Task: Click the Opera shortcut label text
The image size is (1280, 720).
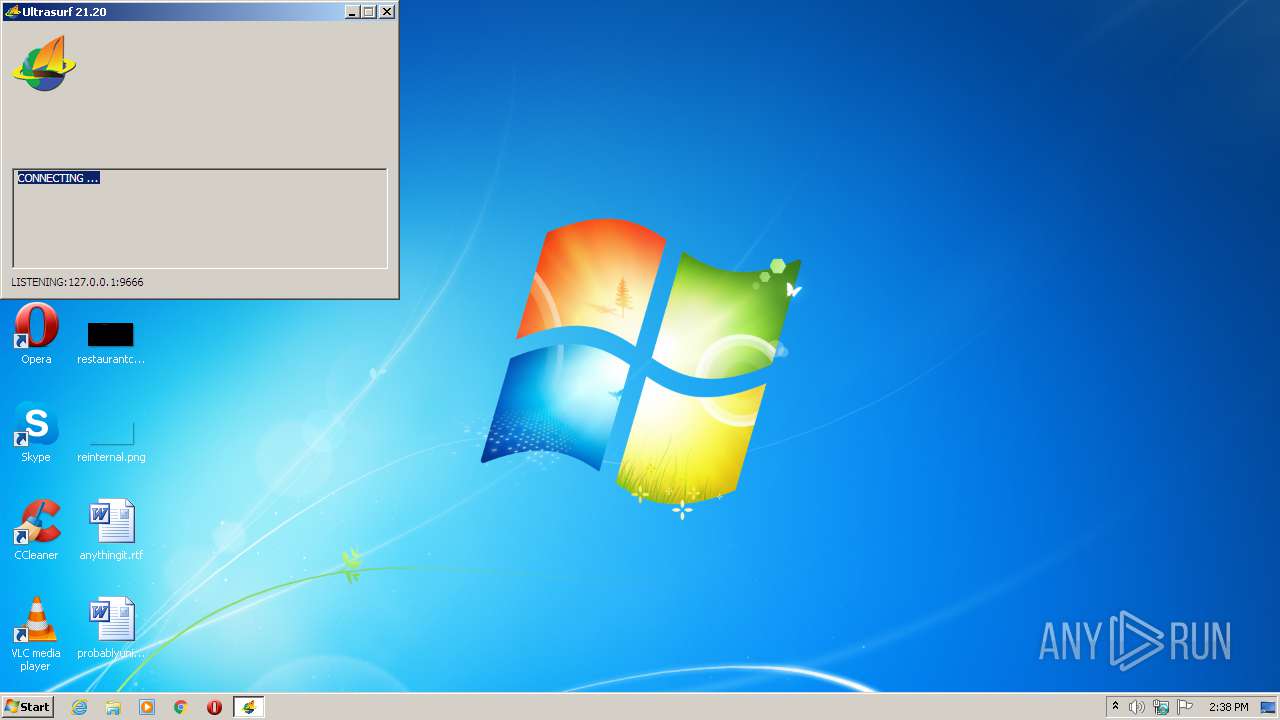Action: pos(36,359)
